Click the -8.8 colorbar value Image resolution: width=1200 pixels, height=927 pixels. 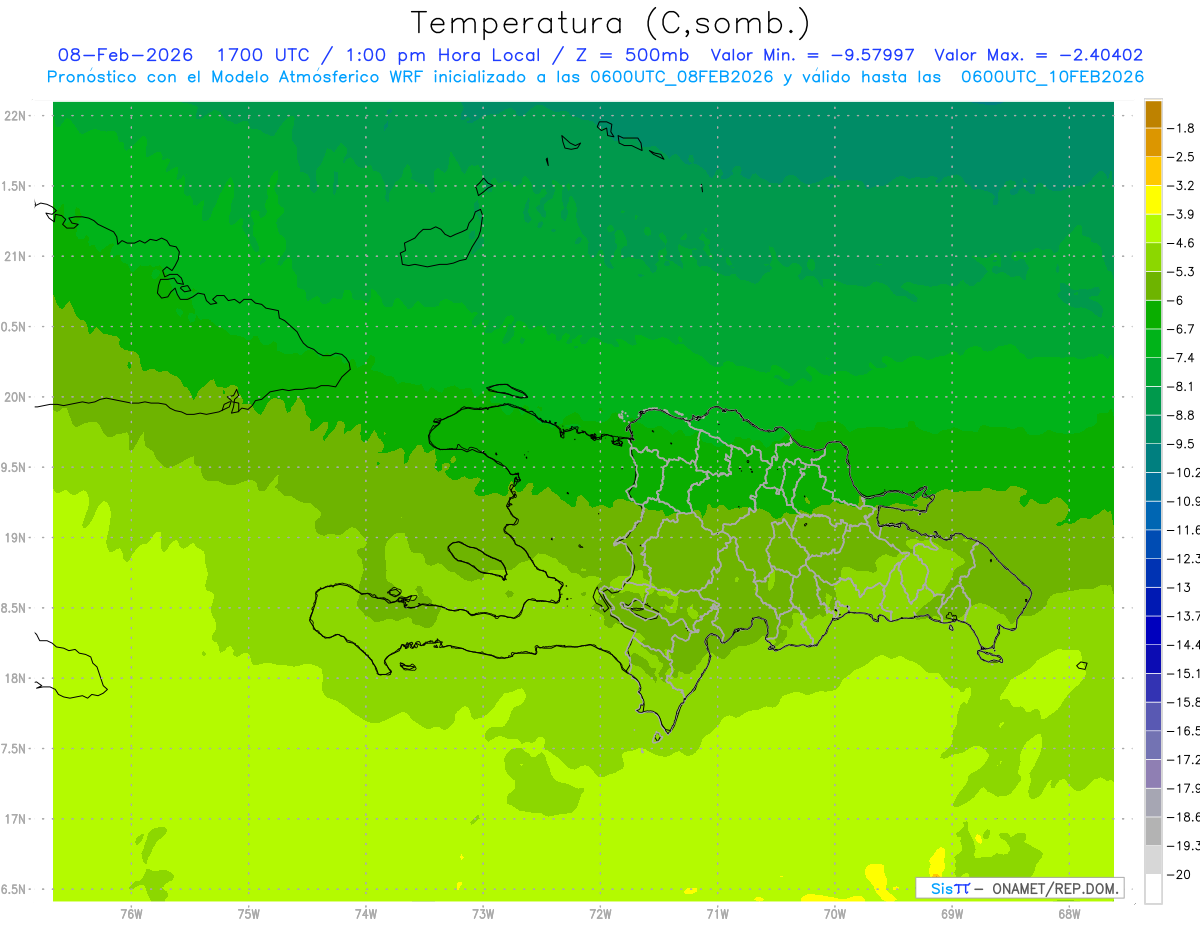click(1181, 415)
